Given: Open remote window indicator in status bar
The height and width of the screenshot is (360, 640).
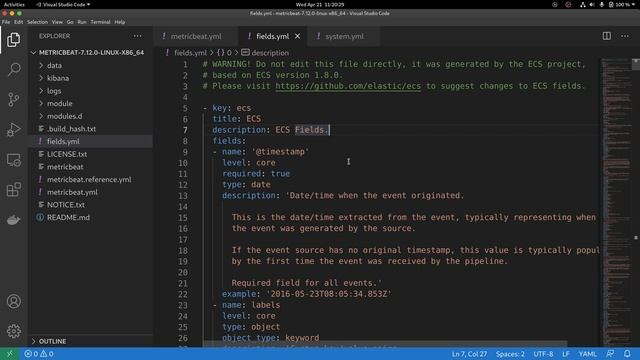Looking at the screenshot, I should 9,354.
